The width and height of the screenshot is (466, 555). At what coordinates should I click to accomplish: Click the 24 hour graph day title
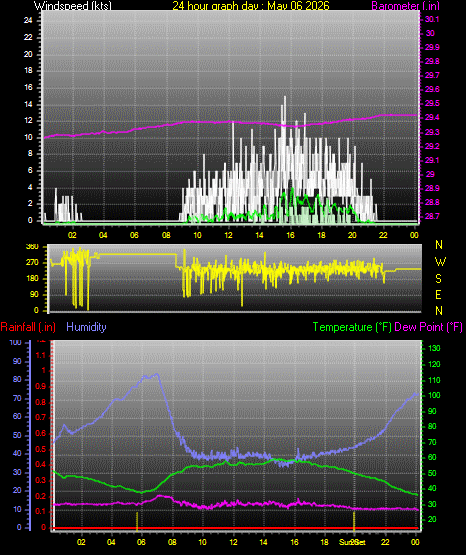(251, 5)
